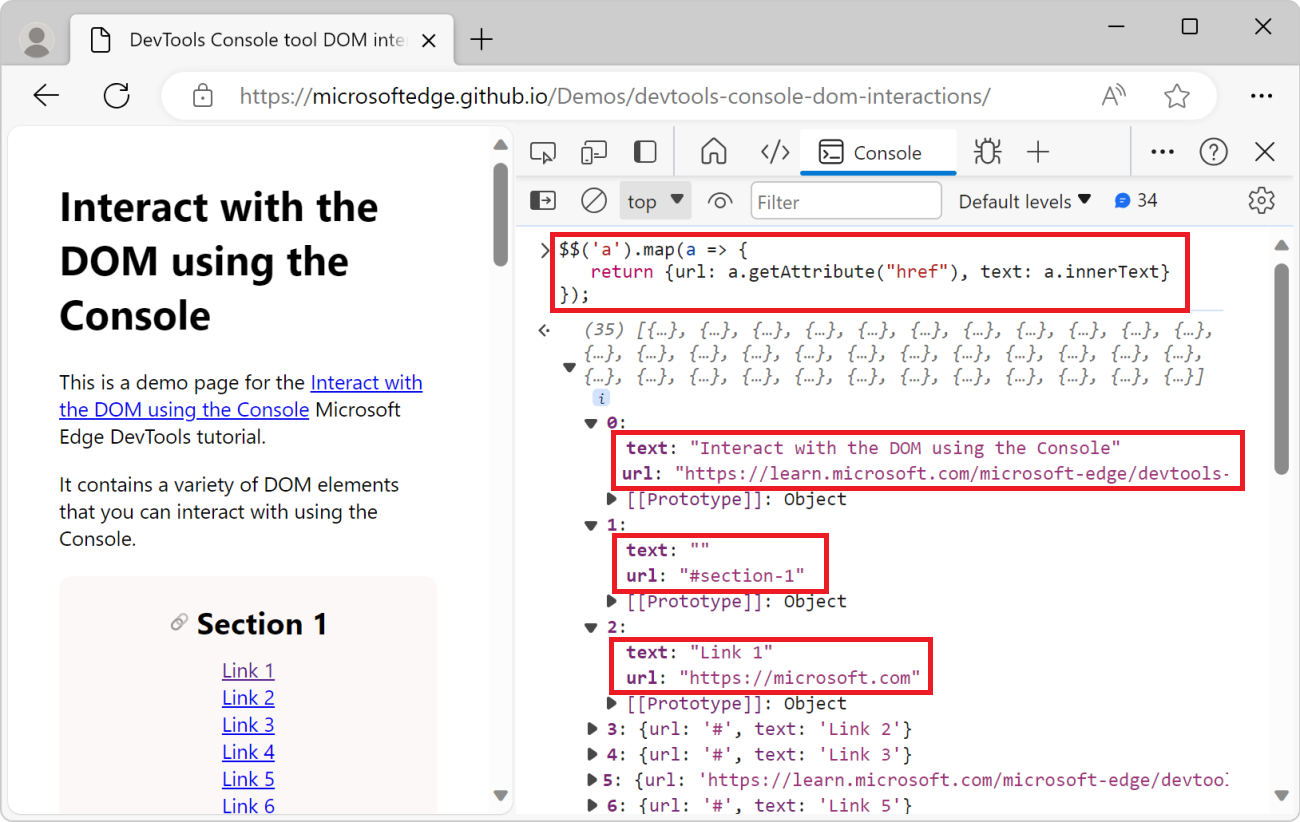Create a live expression with the eye icon
The height and width of the screenshot is (822, 1300).
720,200
